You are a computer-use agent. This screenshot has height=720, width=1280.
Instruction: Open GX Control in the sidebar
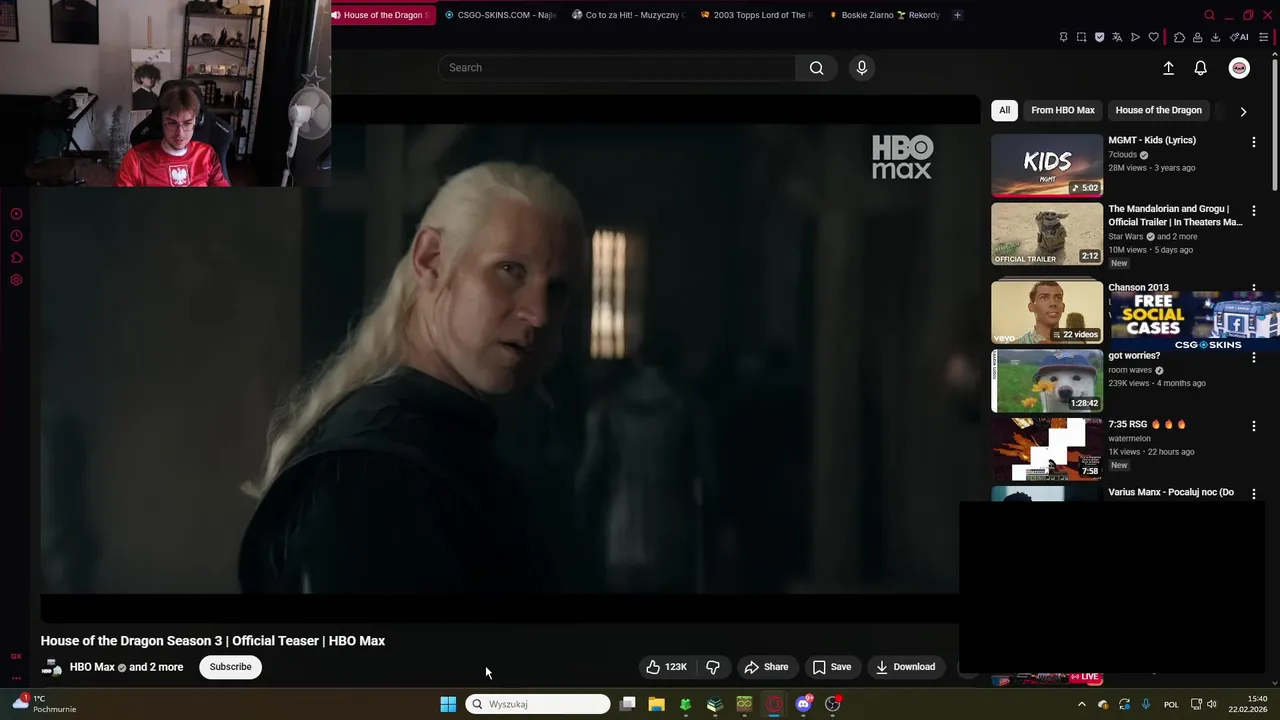16,656
